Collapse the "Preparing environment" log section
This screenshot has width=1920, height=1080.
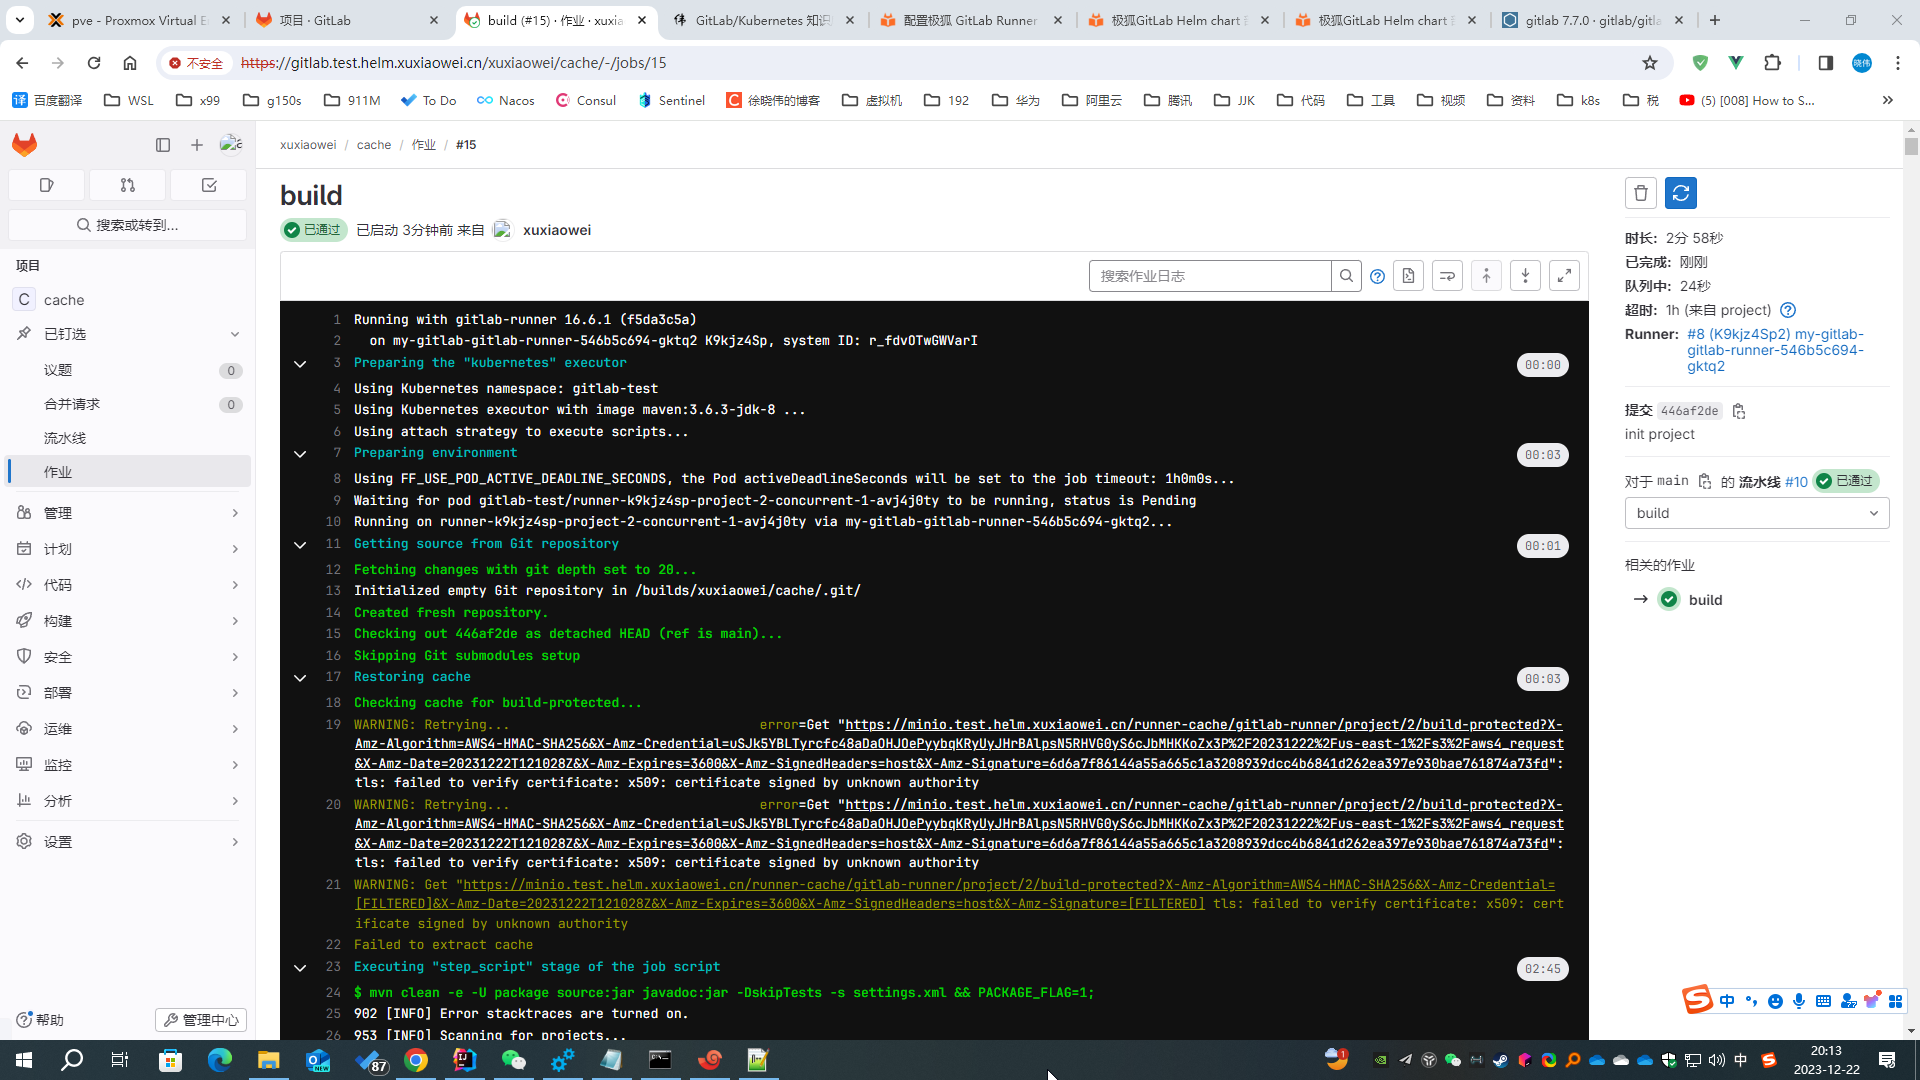click(x=300, y=454)
